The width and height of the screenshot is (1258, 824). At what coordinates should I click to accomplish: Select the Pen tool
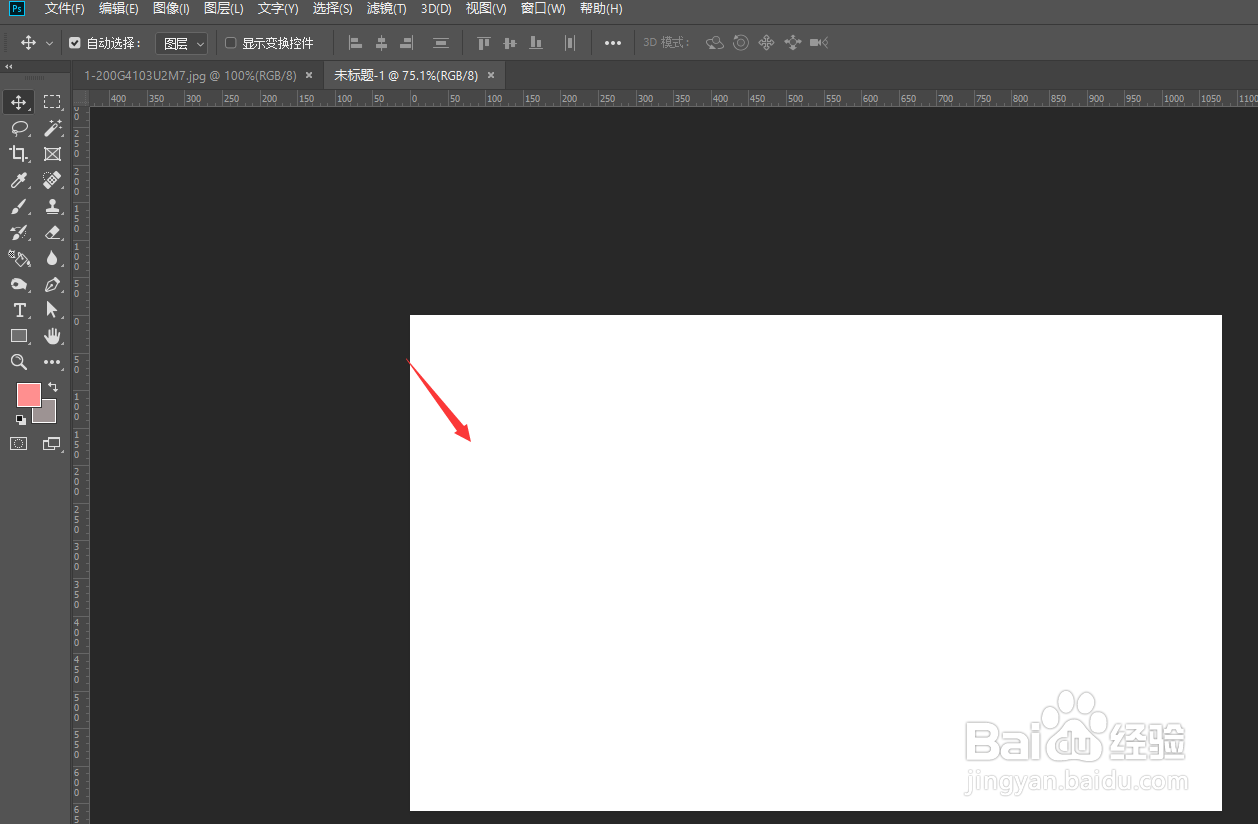click(x=52, y=284)
